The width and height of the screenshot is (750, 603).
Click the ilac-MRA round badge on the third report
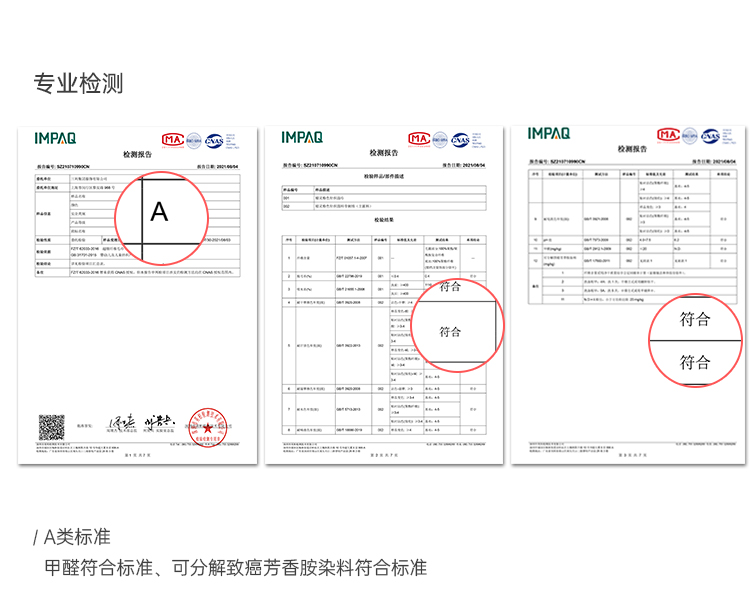click(x=690, y=136)
